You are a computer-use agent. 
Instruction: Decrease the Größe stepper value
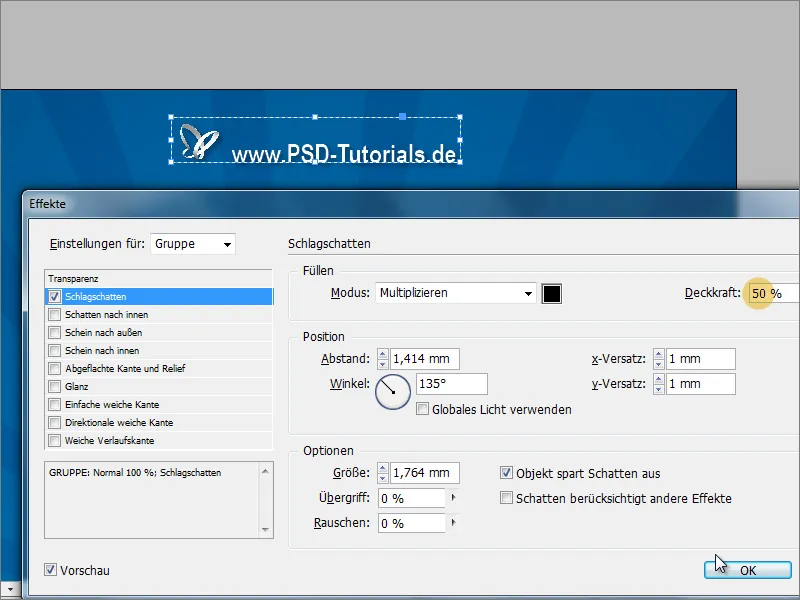382,477
